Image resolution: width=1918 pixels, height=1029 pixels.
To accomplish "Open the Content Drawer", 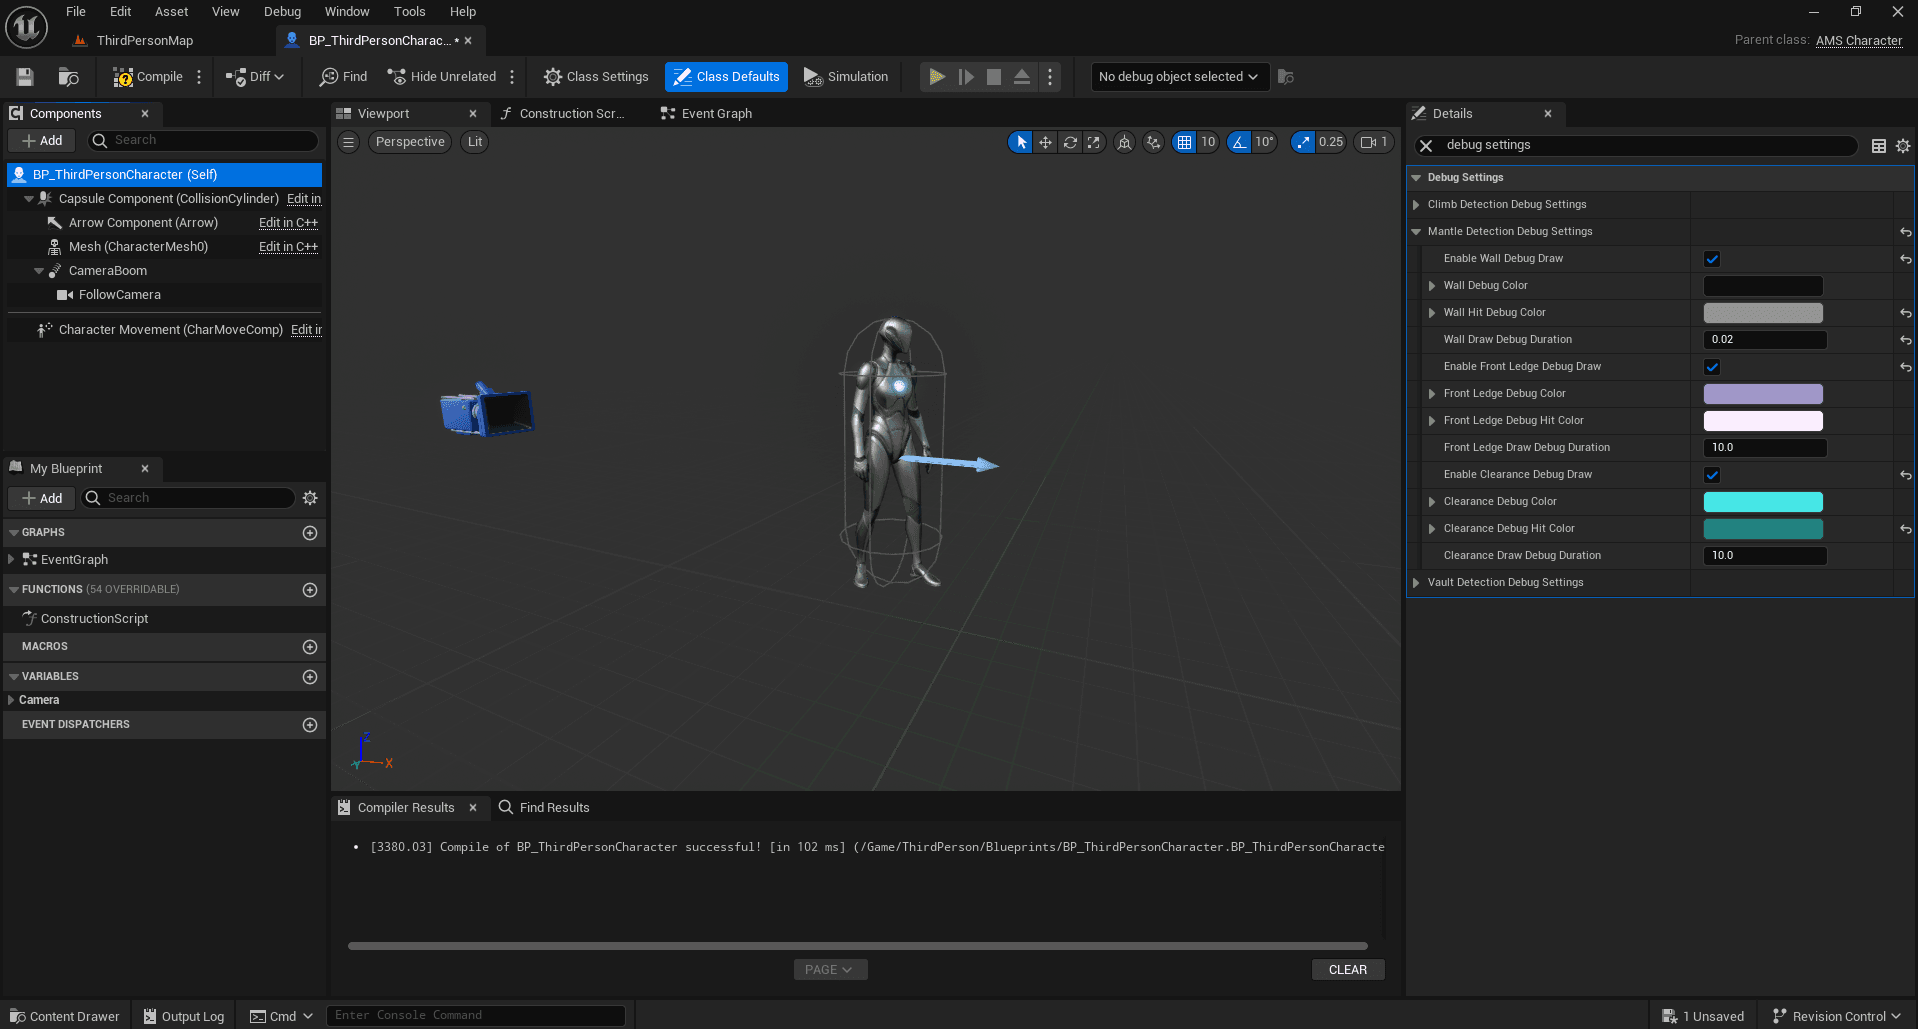I will point(65,1016).
